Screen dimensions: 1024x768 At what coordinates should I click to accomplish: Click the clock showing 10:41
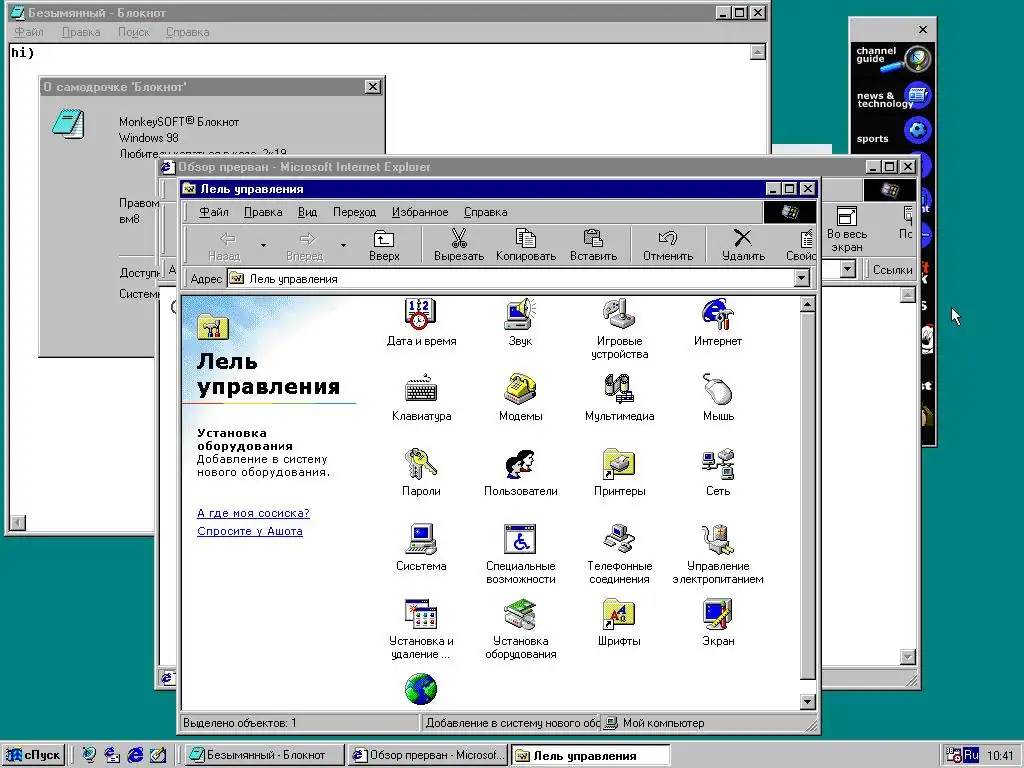click(x=1000, y=756)
